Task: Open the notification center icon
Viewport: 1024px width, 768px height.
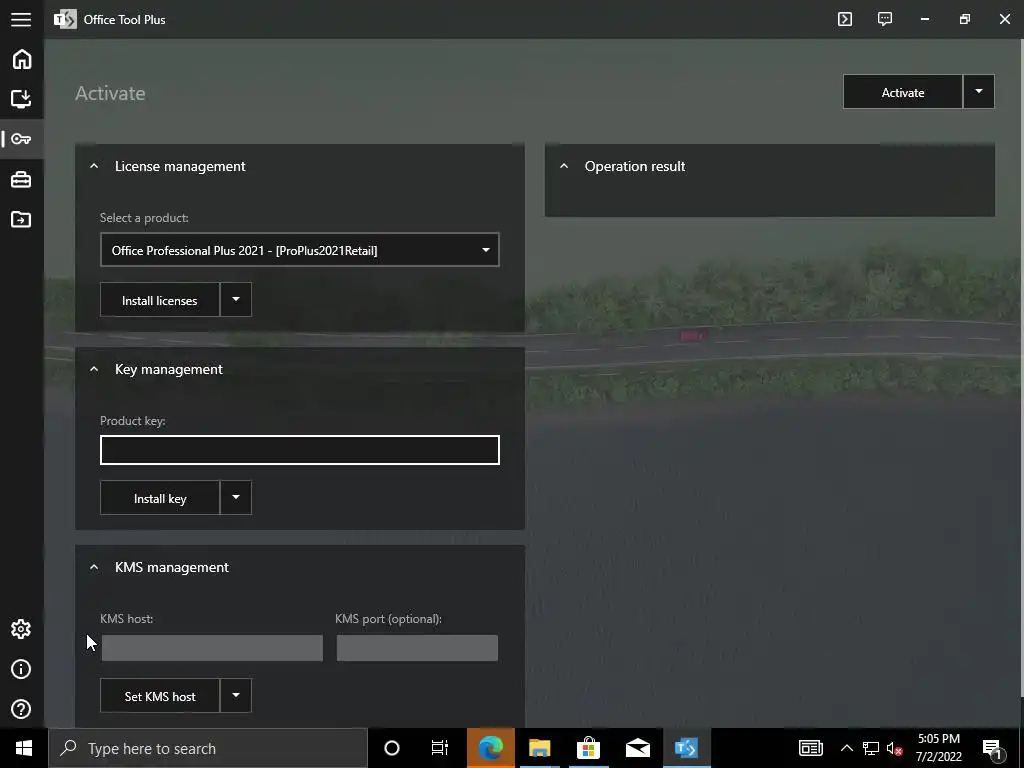Action: [992, 749]
